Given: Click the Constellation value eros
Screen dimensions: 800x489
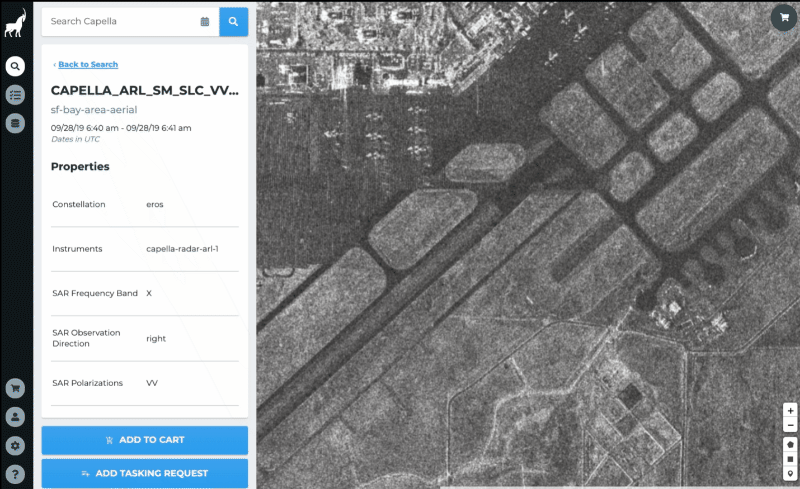Looking at the screenshot, I should [155, 204].
